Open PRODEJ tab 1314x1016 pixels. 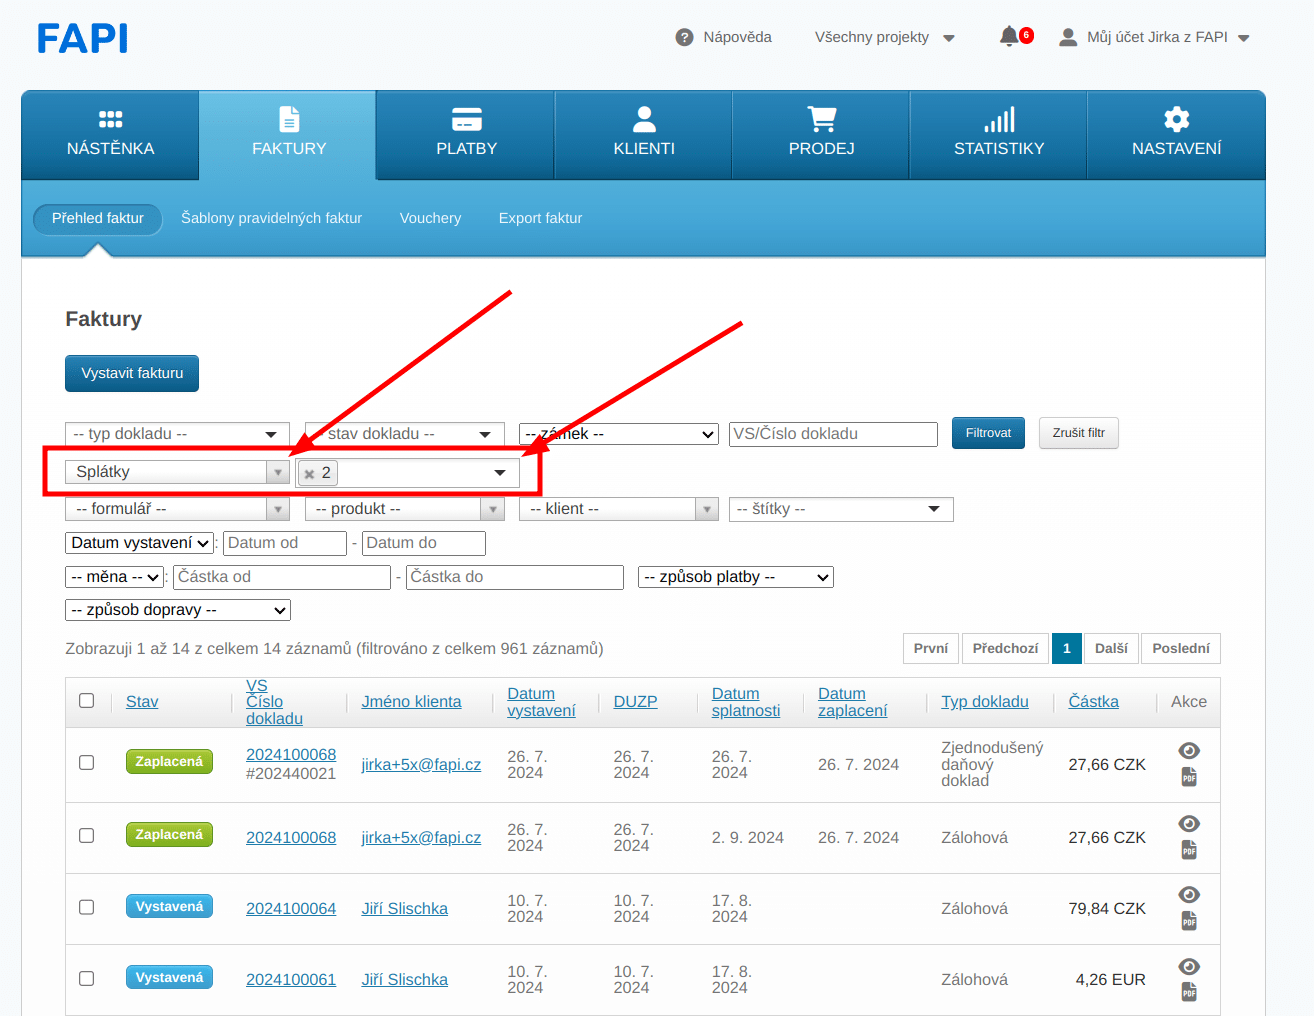[x=821, y=135]
